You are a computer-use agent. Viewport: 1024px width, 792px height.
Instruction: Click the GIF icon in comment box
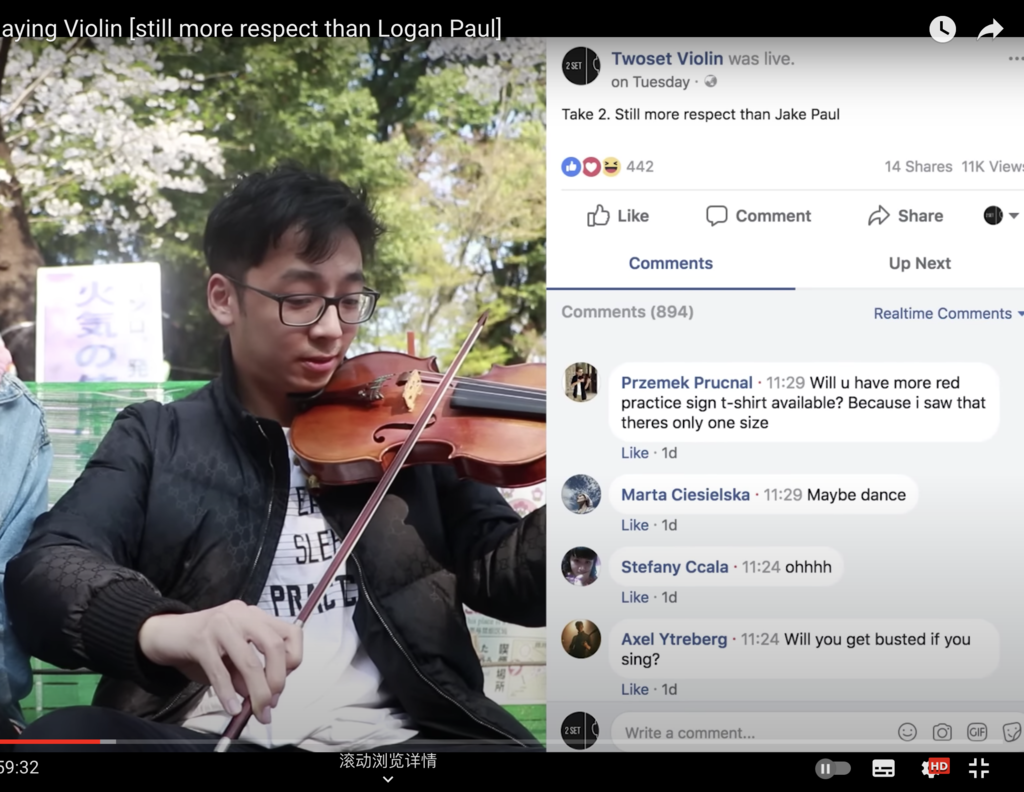click(977, 732)
